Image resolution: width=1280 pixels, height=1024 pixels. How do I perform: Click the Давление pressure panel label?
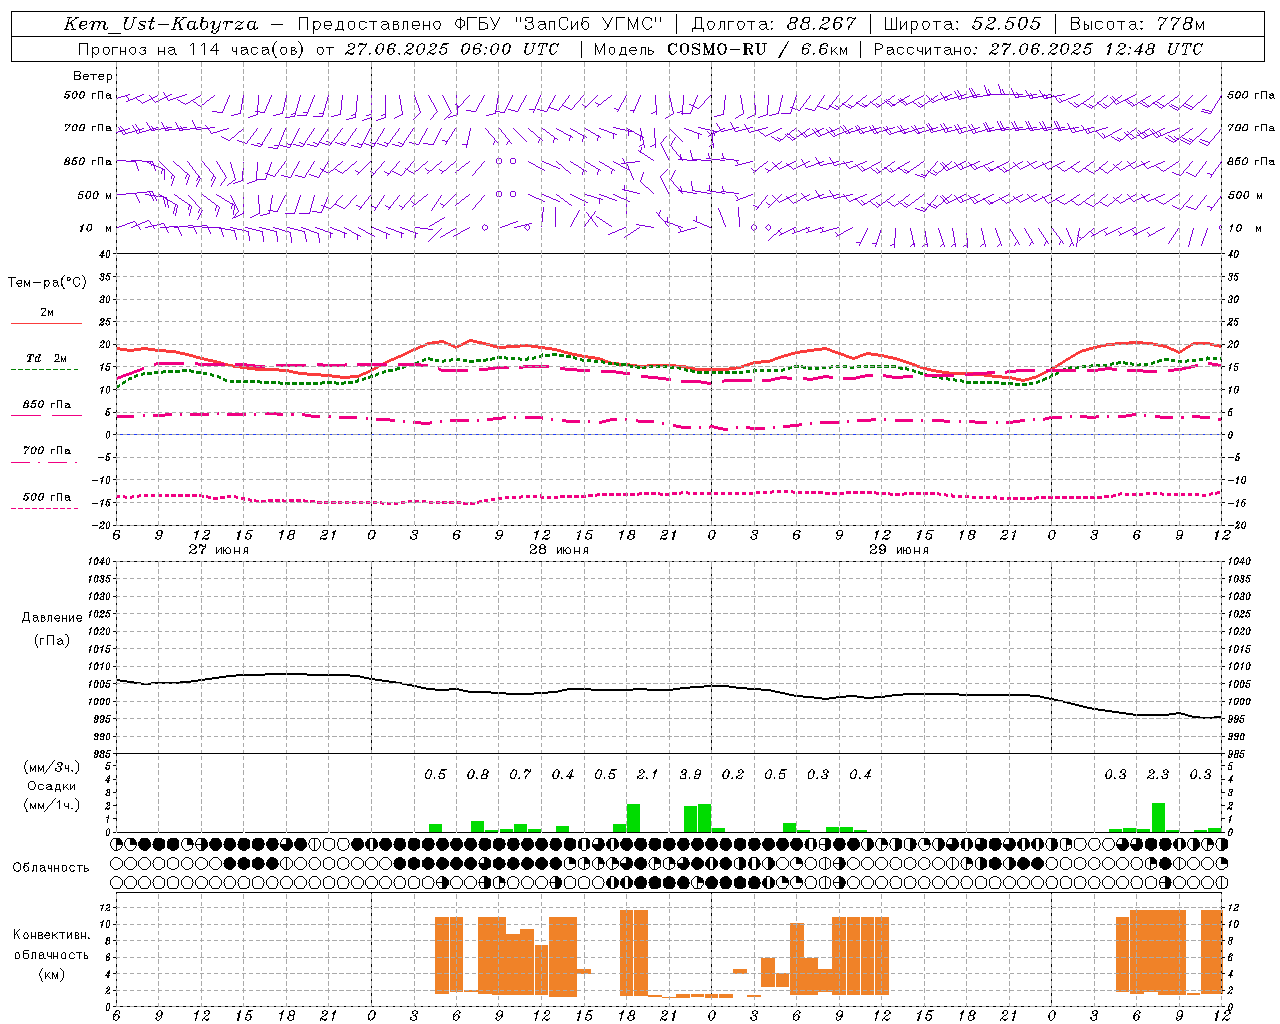(52, 618)
